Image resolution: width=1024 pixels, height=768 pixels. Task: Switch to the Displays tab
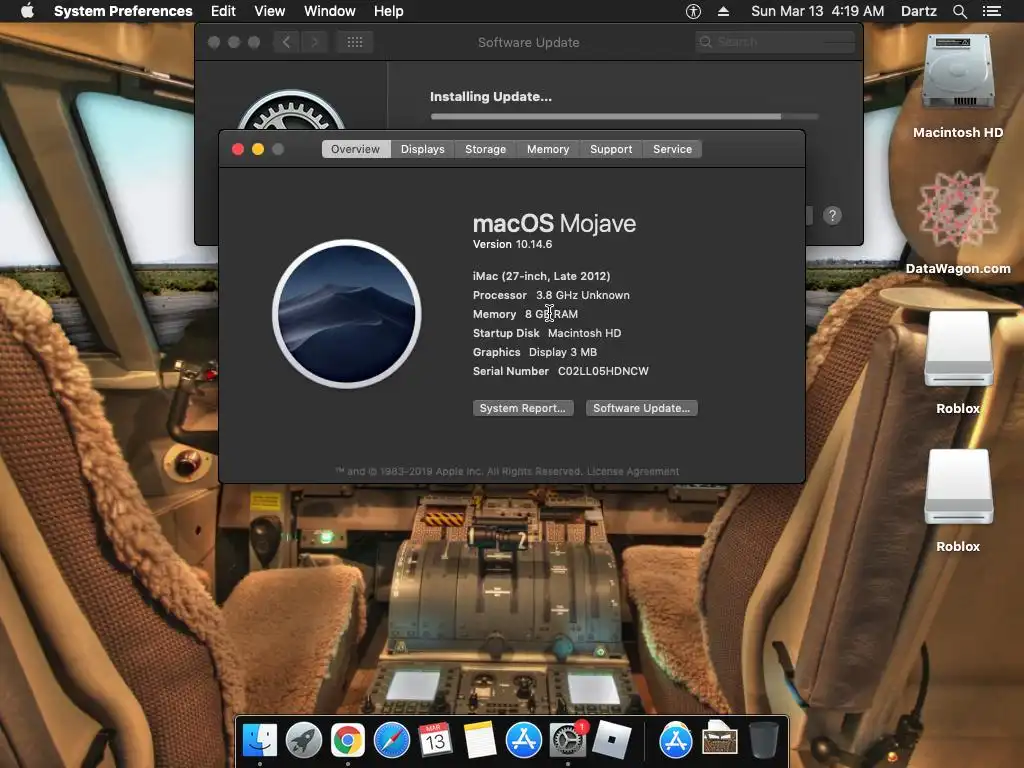coord(423,149)
